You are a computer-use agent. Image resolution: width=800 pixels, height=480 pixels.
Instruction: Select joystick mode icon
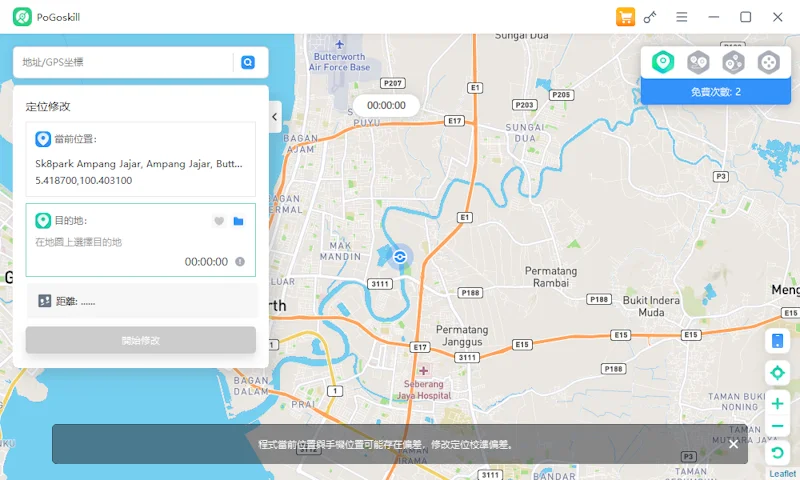tap(768, 63)
